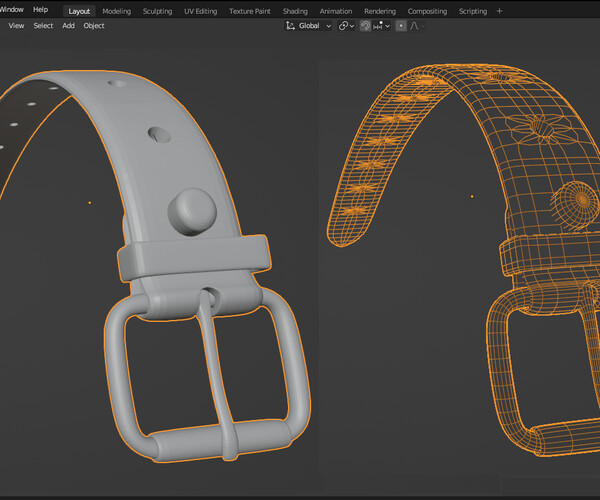The height and width of the screenshot is (500, 600).
Task: Add a new workspace with plus icon
Action: (x=499, y=11)
